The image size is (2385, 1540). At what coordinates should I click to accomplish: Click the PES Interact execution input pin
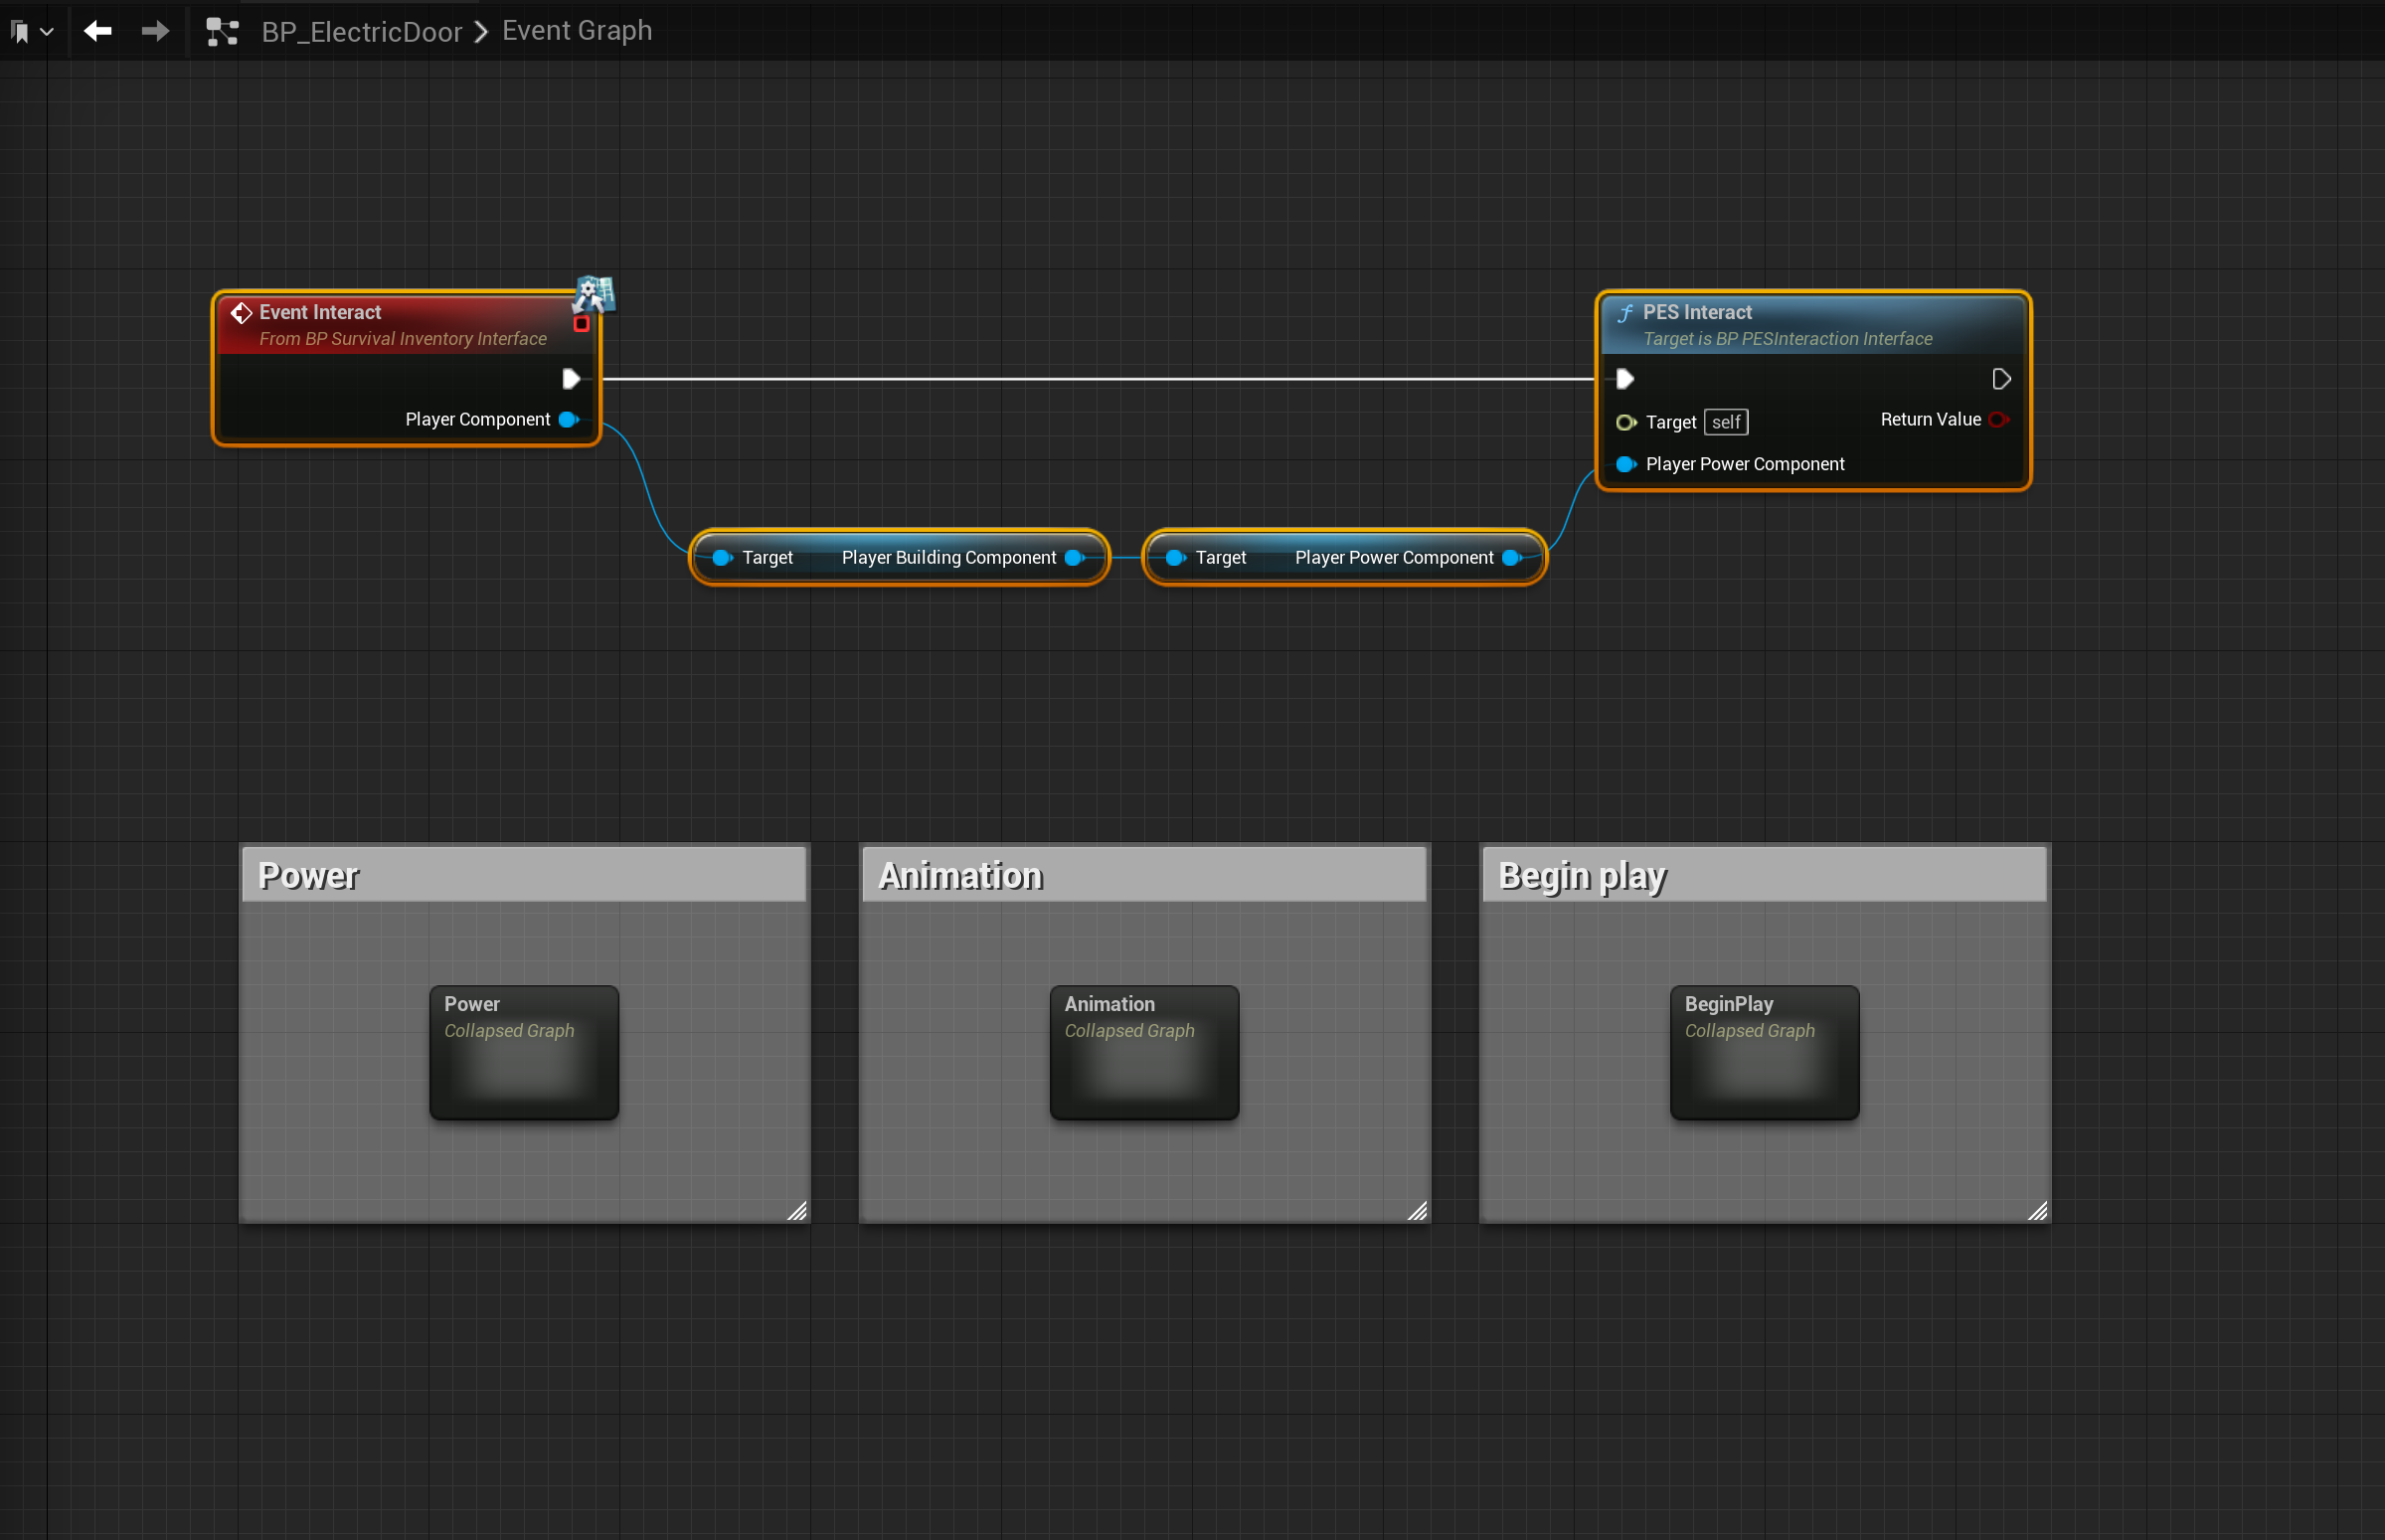1625,379
